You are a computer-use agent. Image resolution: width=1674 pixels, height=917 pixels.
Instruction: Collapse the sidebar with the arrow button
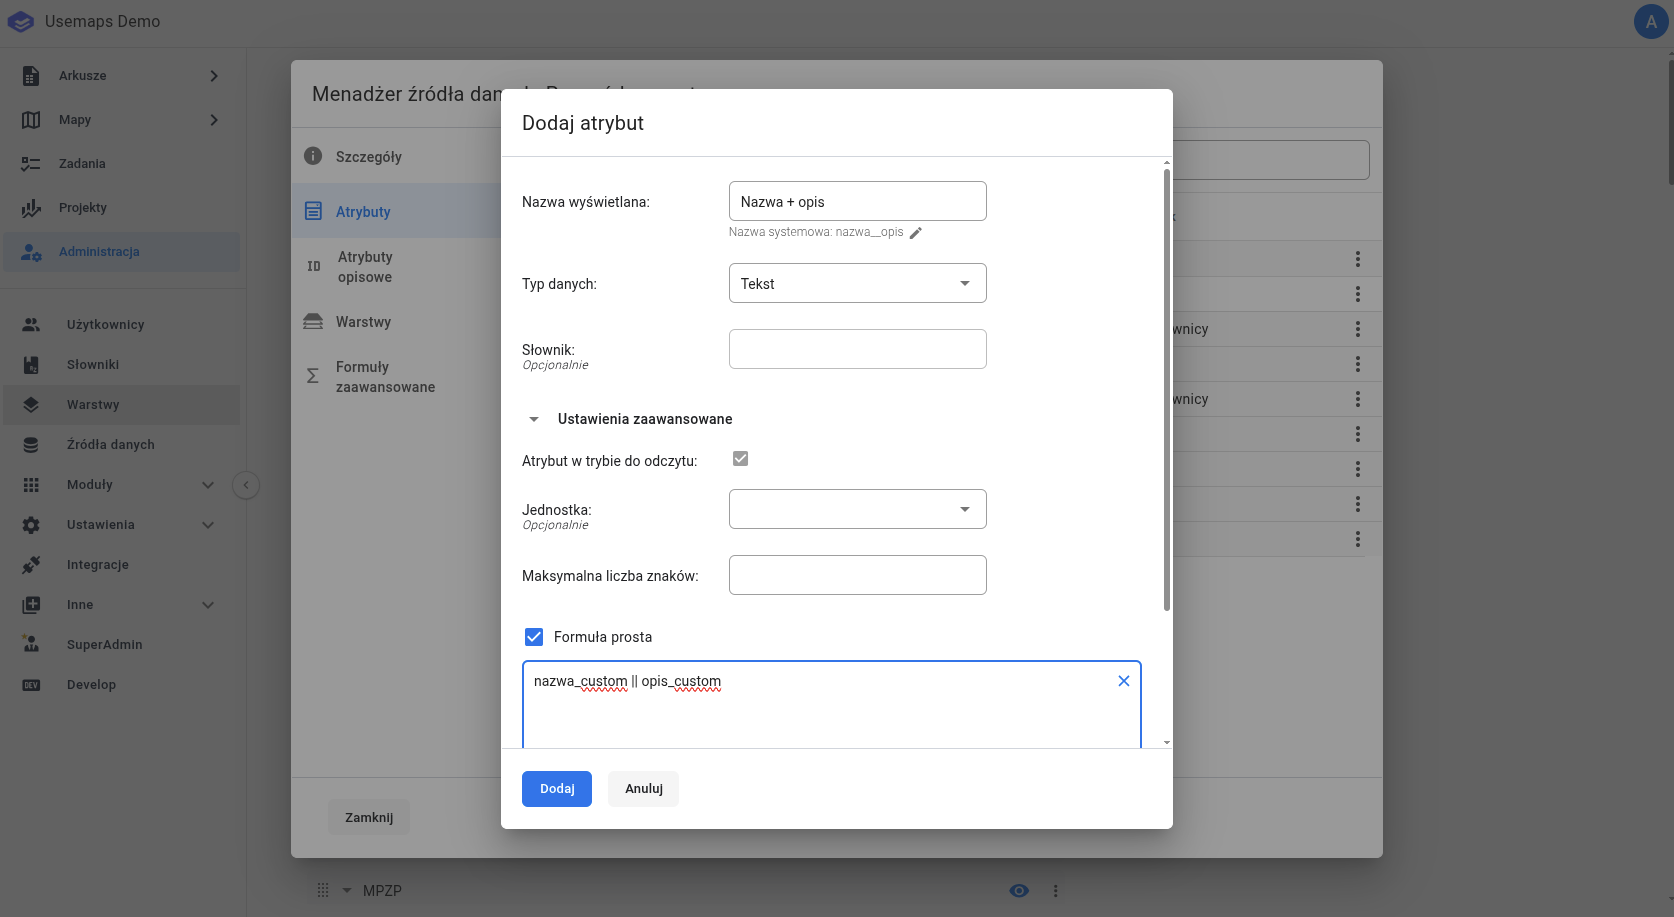point(246,485)
